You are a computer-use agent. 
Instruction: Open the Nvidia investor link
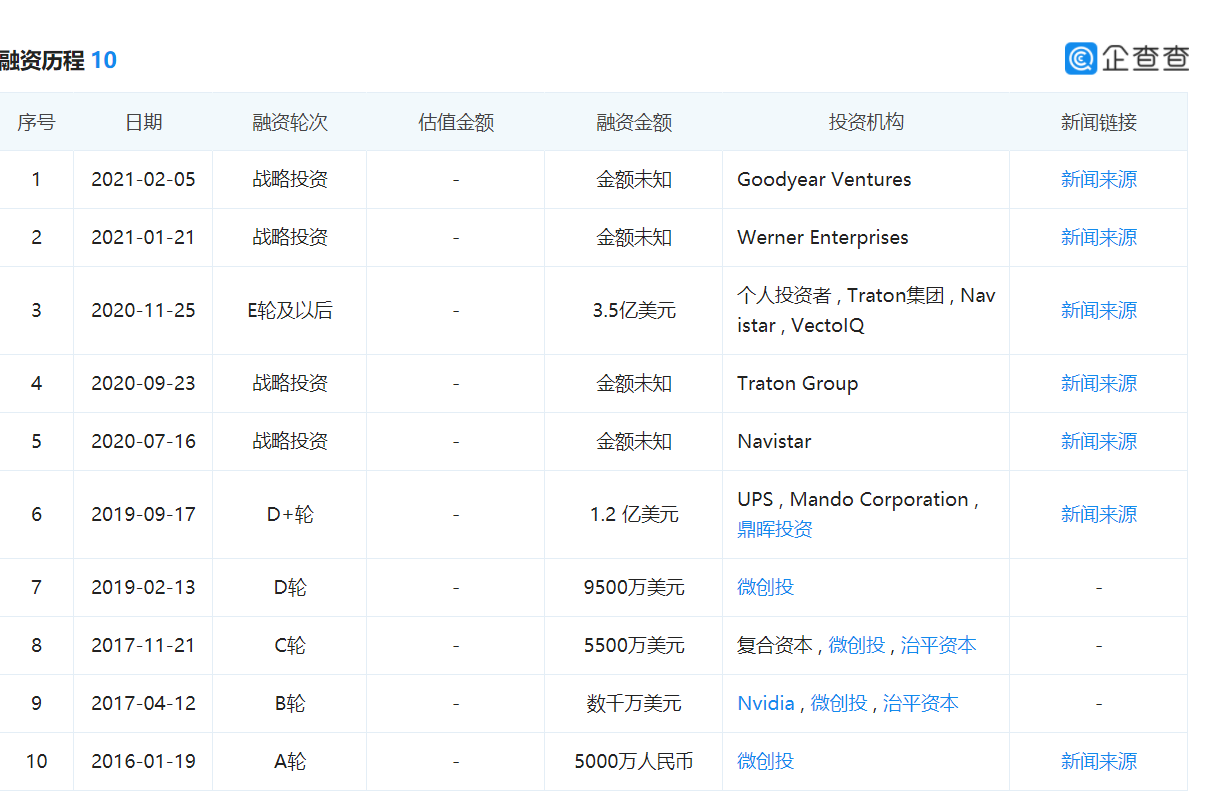(x=766, y=704)
